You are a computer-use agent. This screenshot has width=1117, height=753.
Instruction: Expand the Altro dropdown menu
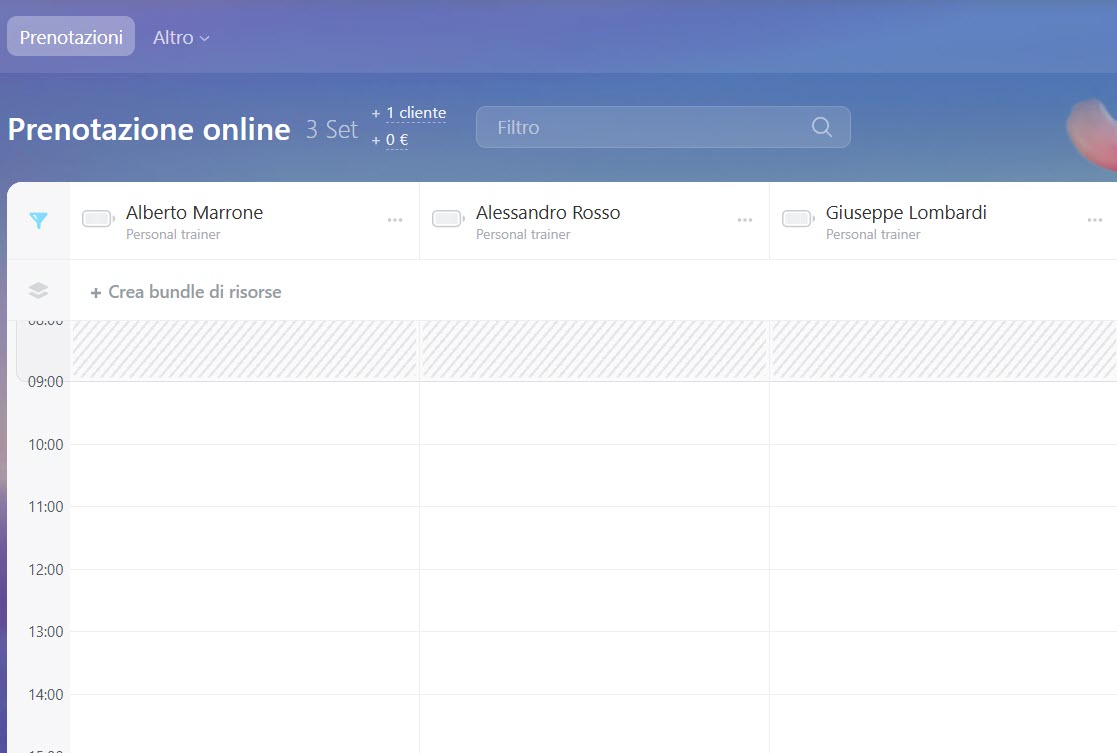pos(181,37)
